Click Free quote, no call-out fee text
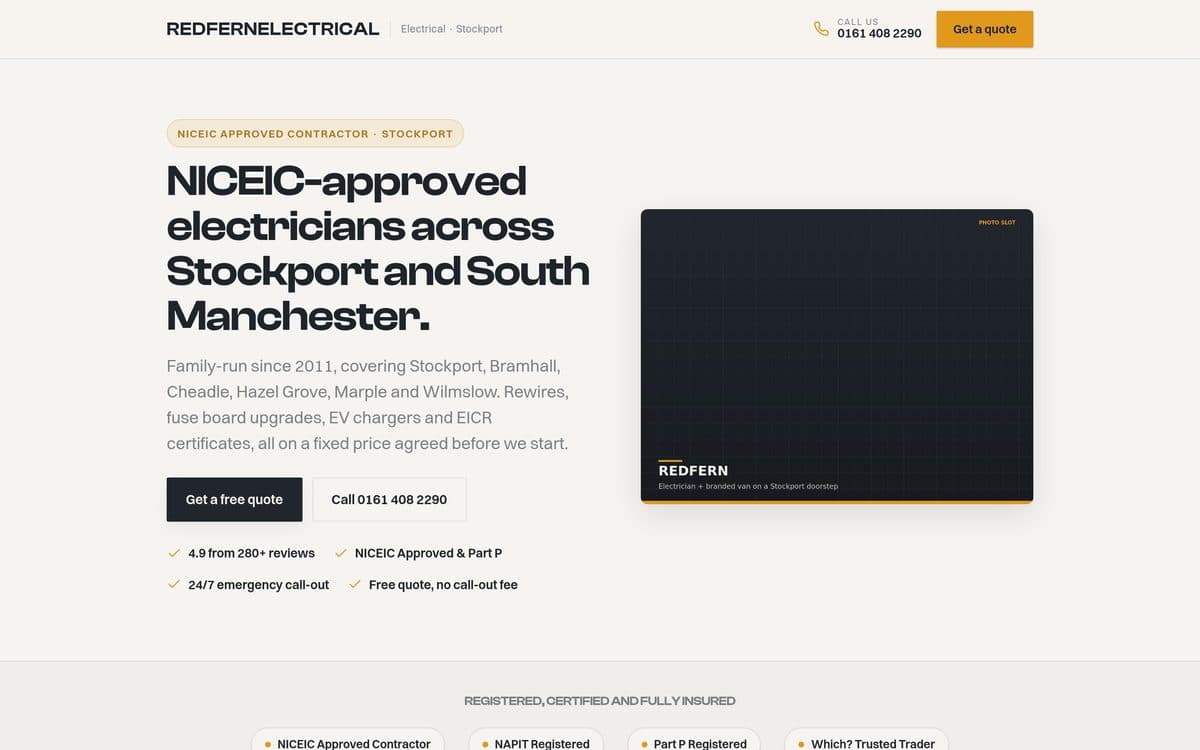Viewport: 1200px width, 750px height. click(x=443, y=585)
